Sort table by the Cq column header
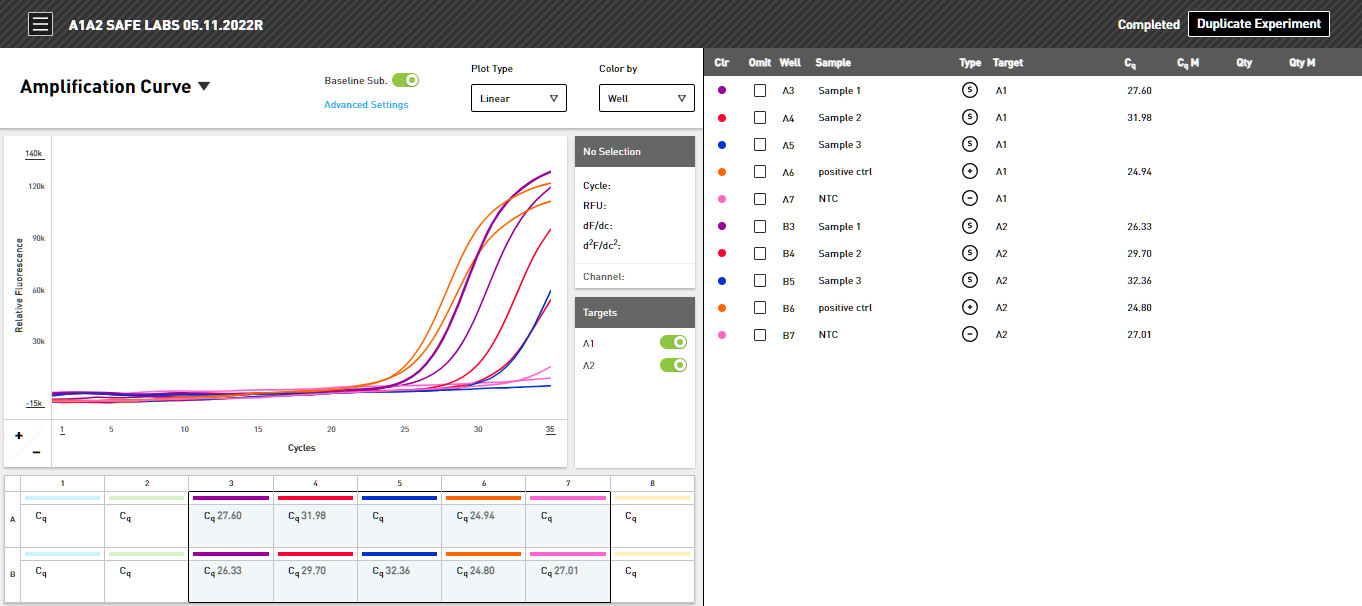This screenshot has width=1362, height=606. [x=1130, y=63]
